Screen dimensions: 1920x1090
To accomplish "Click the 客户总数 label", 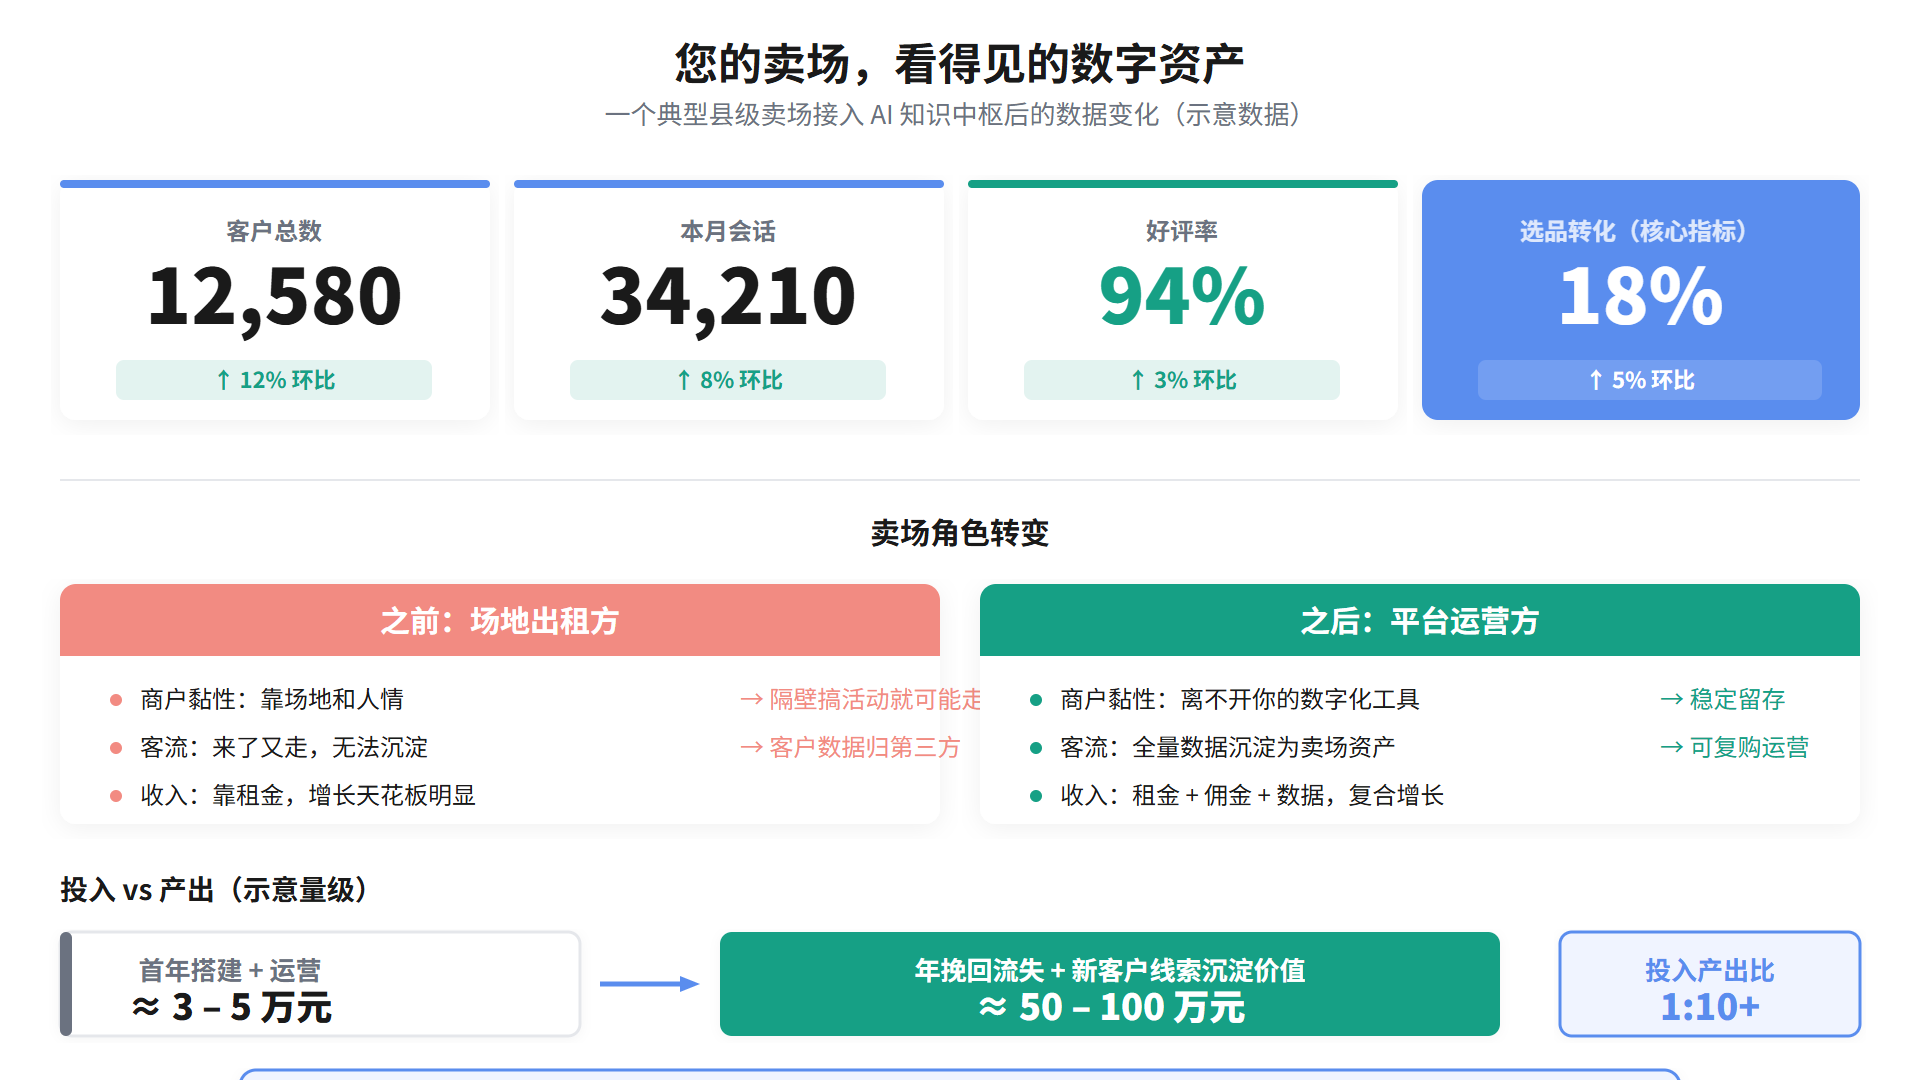I will point(274,231).
